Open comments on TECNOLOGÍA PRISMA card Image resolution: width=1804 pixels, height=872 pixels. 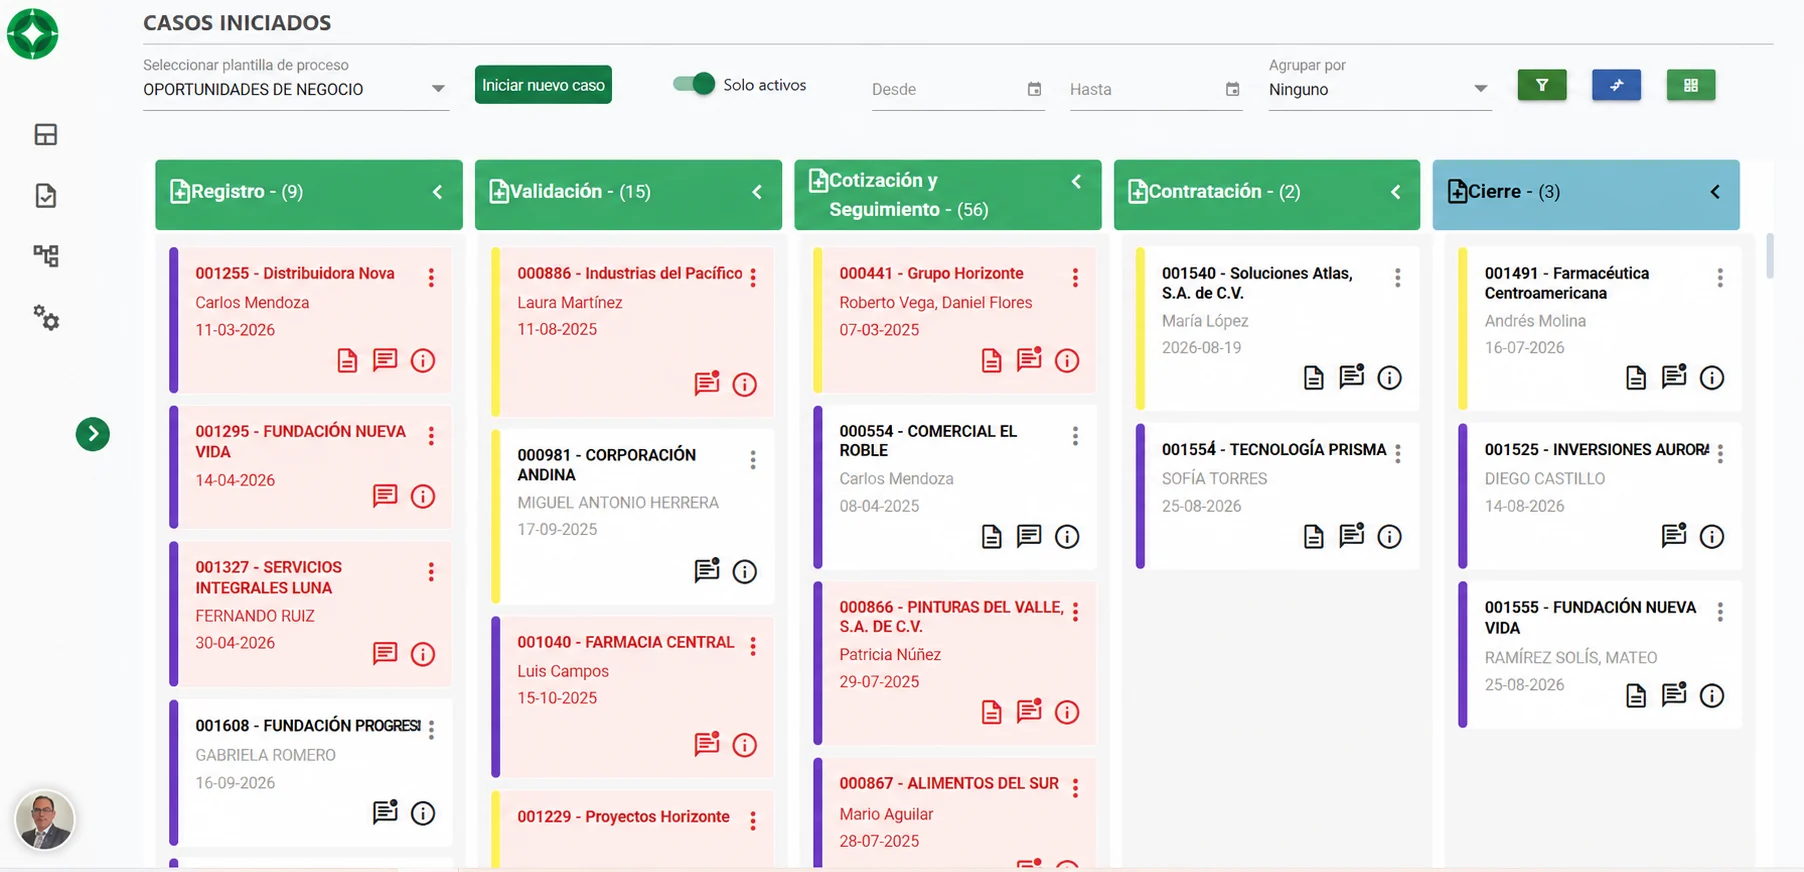point(1352,536)
